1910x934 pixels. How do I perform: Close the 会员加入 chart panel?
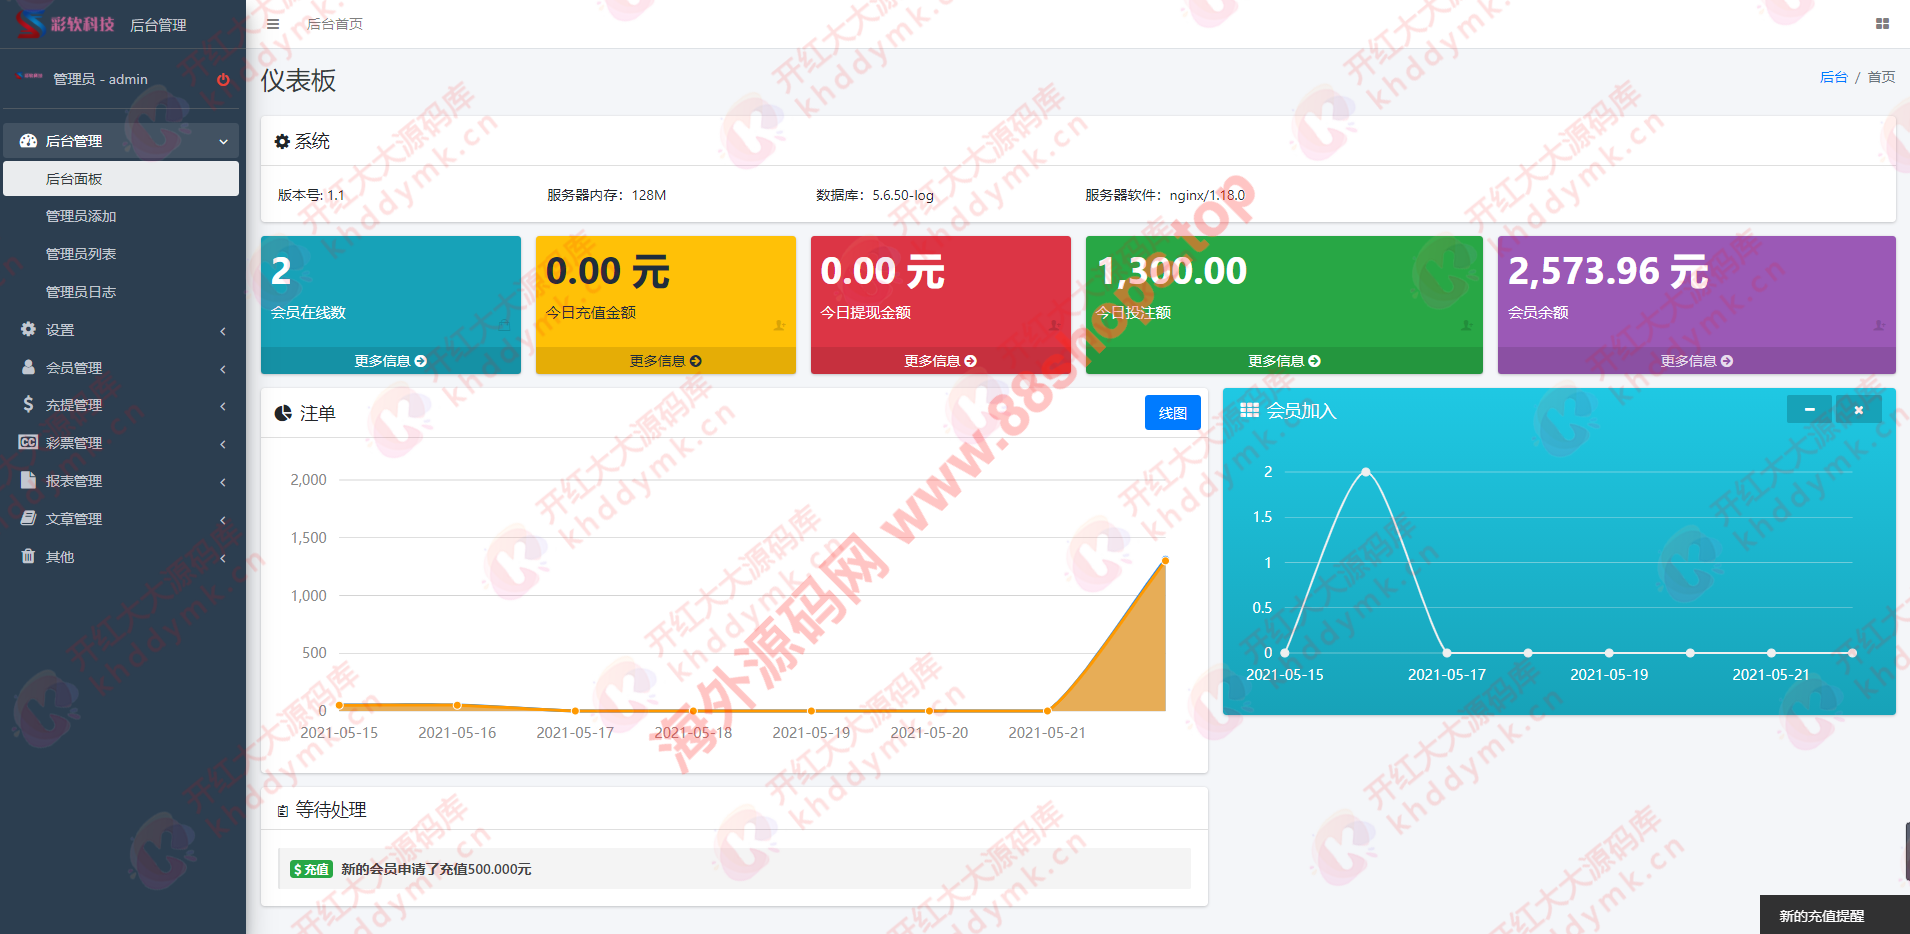[x=1858, y=410]
